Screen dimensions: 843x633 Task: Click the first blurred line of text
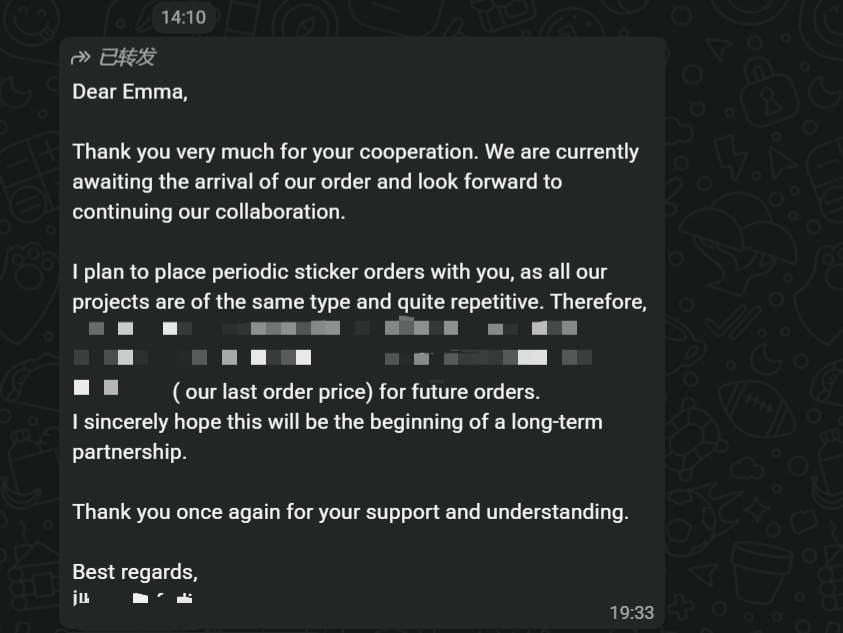click(330, 328)
